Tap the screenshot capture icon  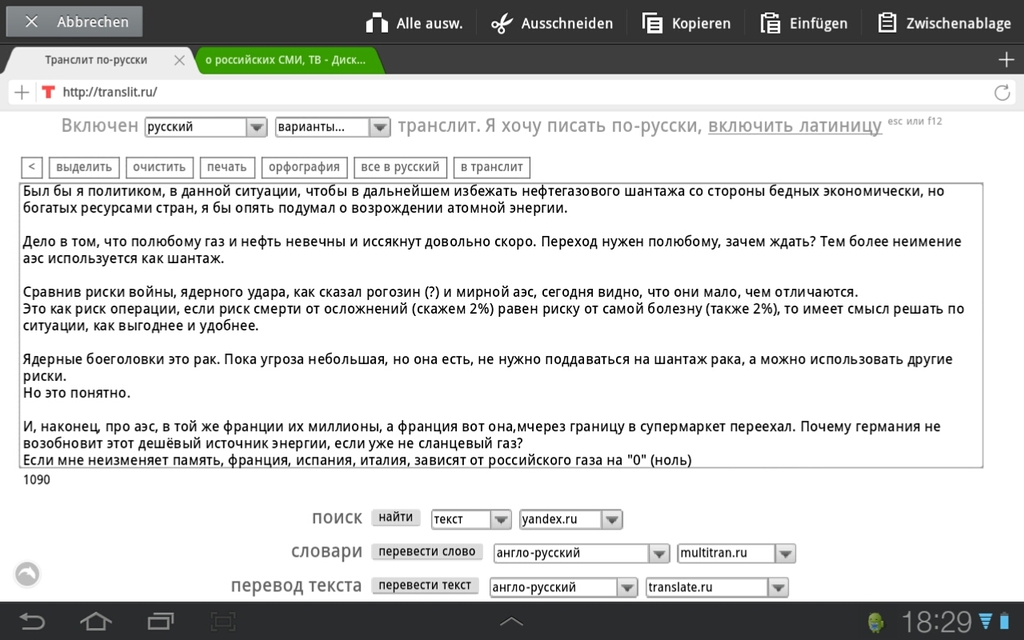tap(223, 621)
